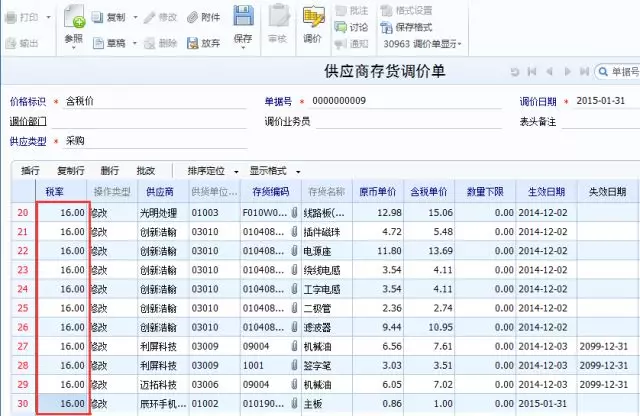Click the 存货编码 column header
The image size is (640, 416).
[271, 192]
